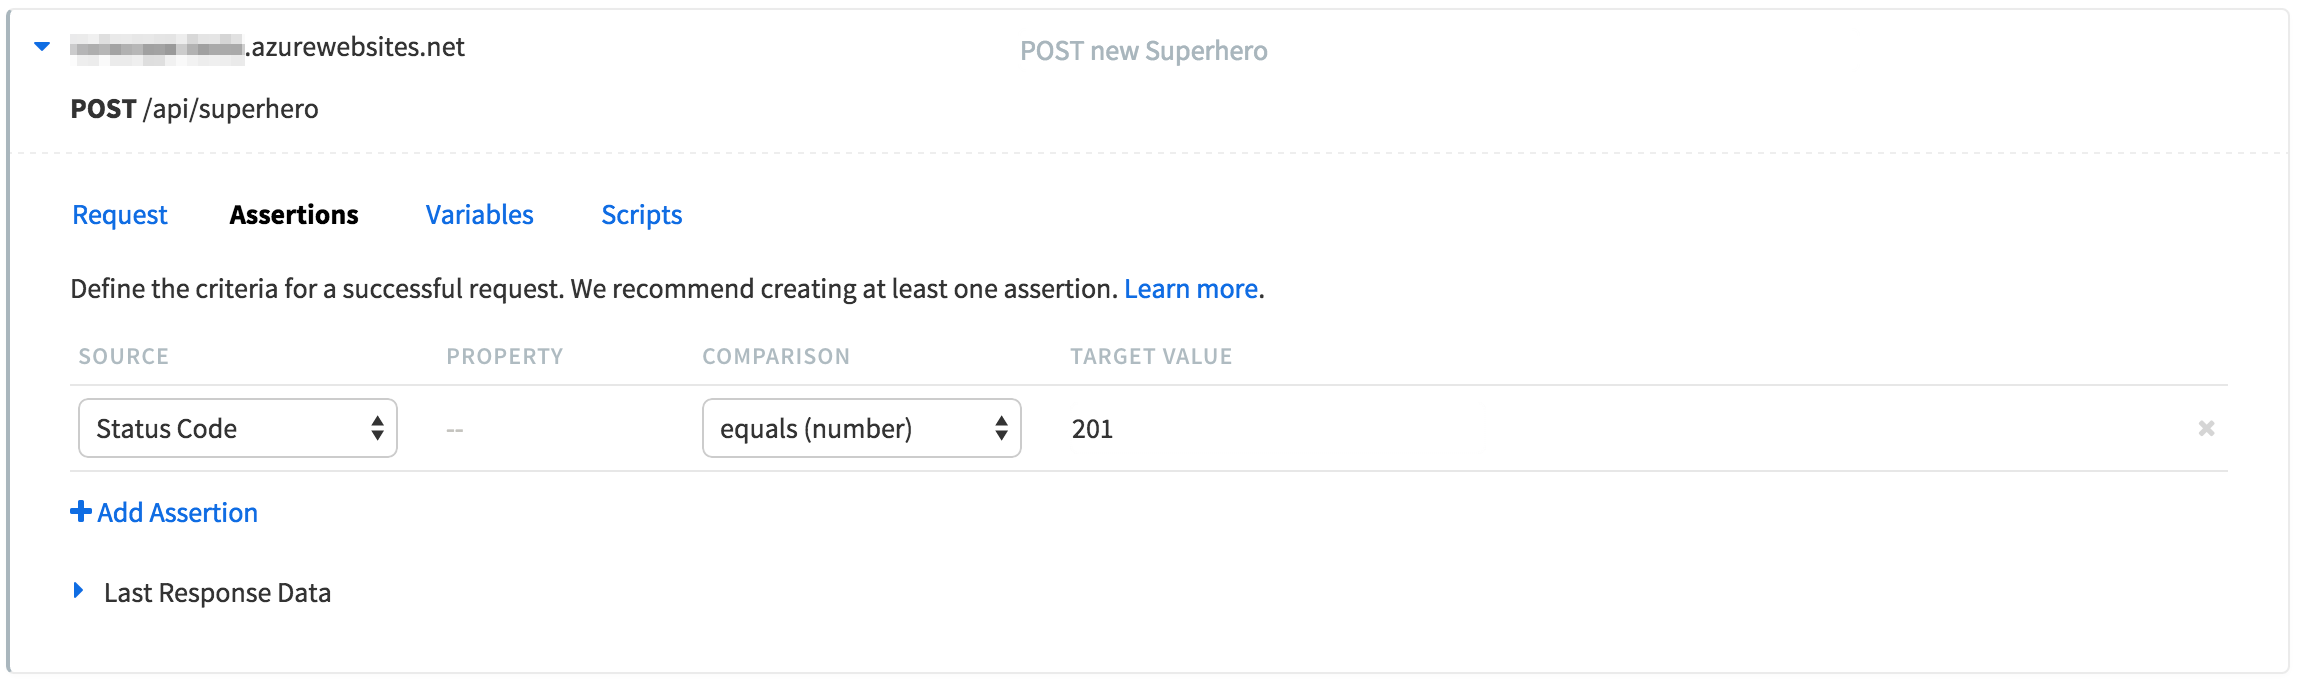Click the POST new Superhero name field

pos(1144,51)
